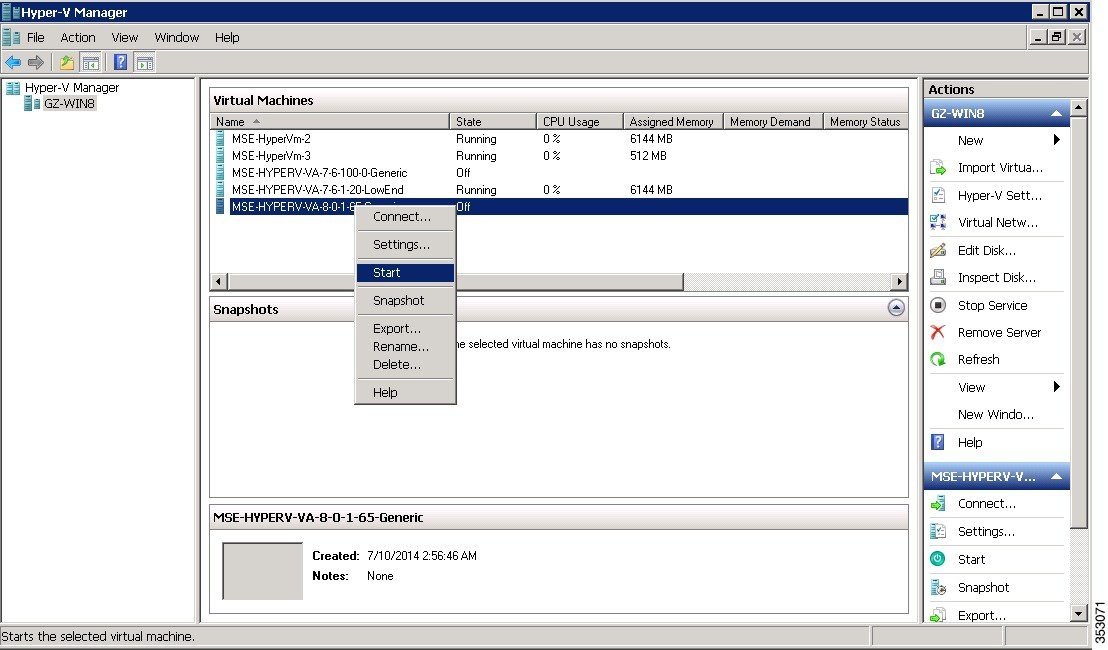Click the green Refresh icon
Screen dimensions: 1108x650
coord(937,359)
